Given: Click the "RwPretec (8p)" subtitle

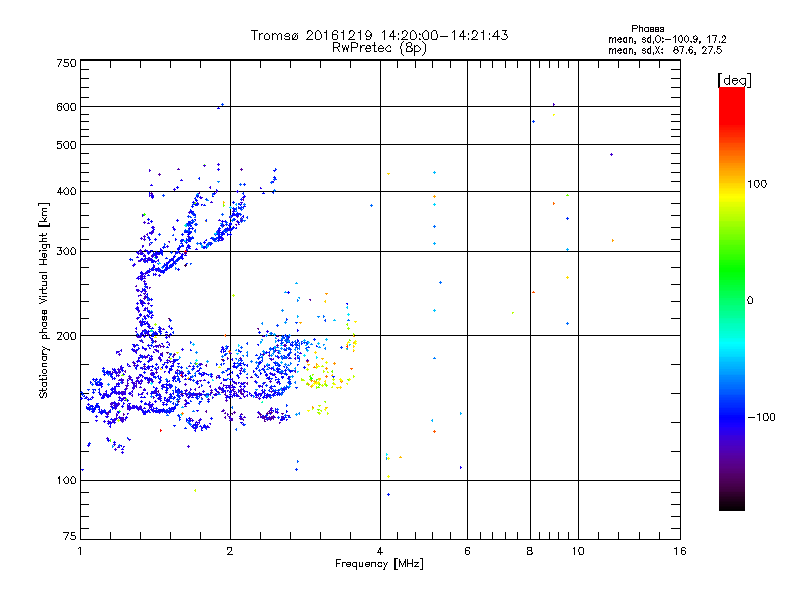Looking at the screenshot, I should [379, 48].
